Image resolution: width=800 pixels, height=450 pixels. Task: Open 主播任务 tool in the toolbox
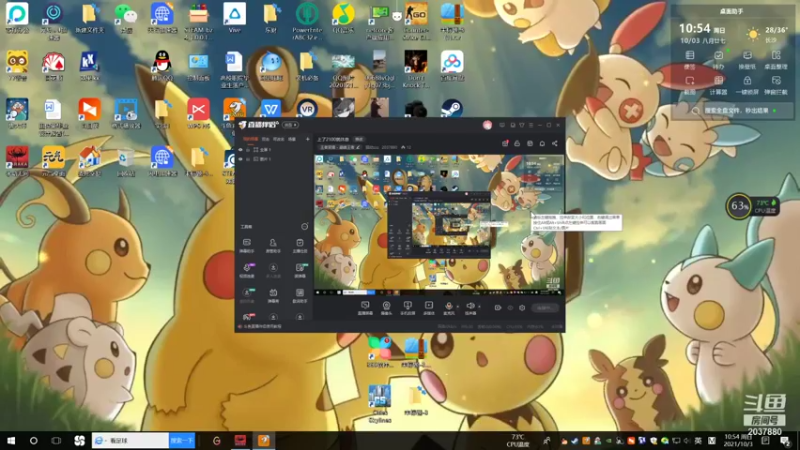coord(299,245)
